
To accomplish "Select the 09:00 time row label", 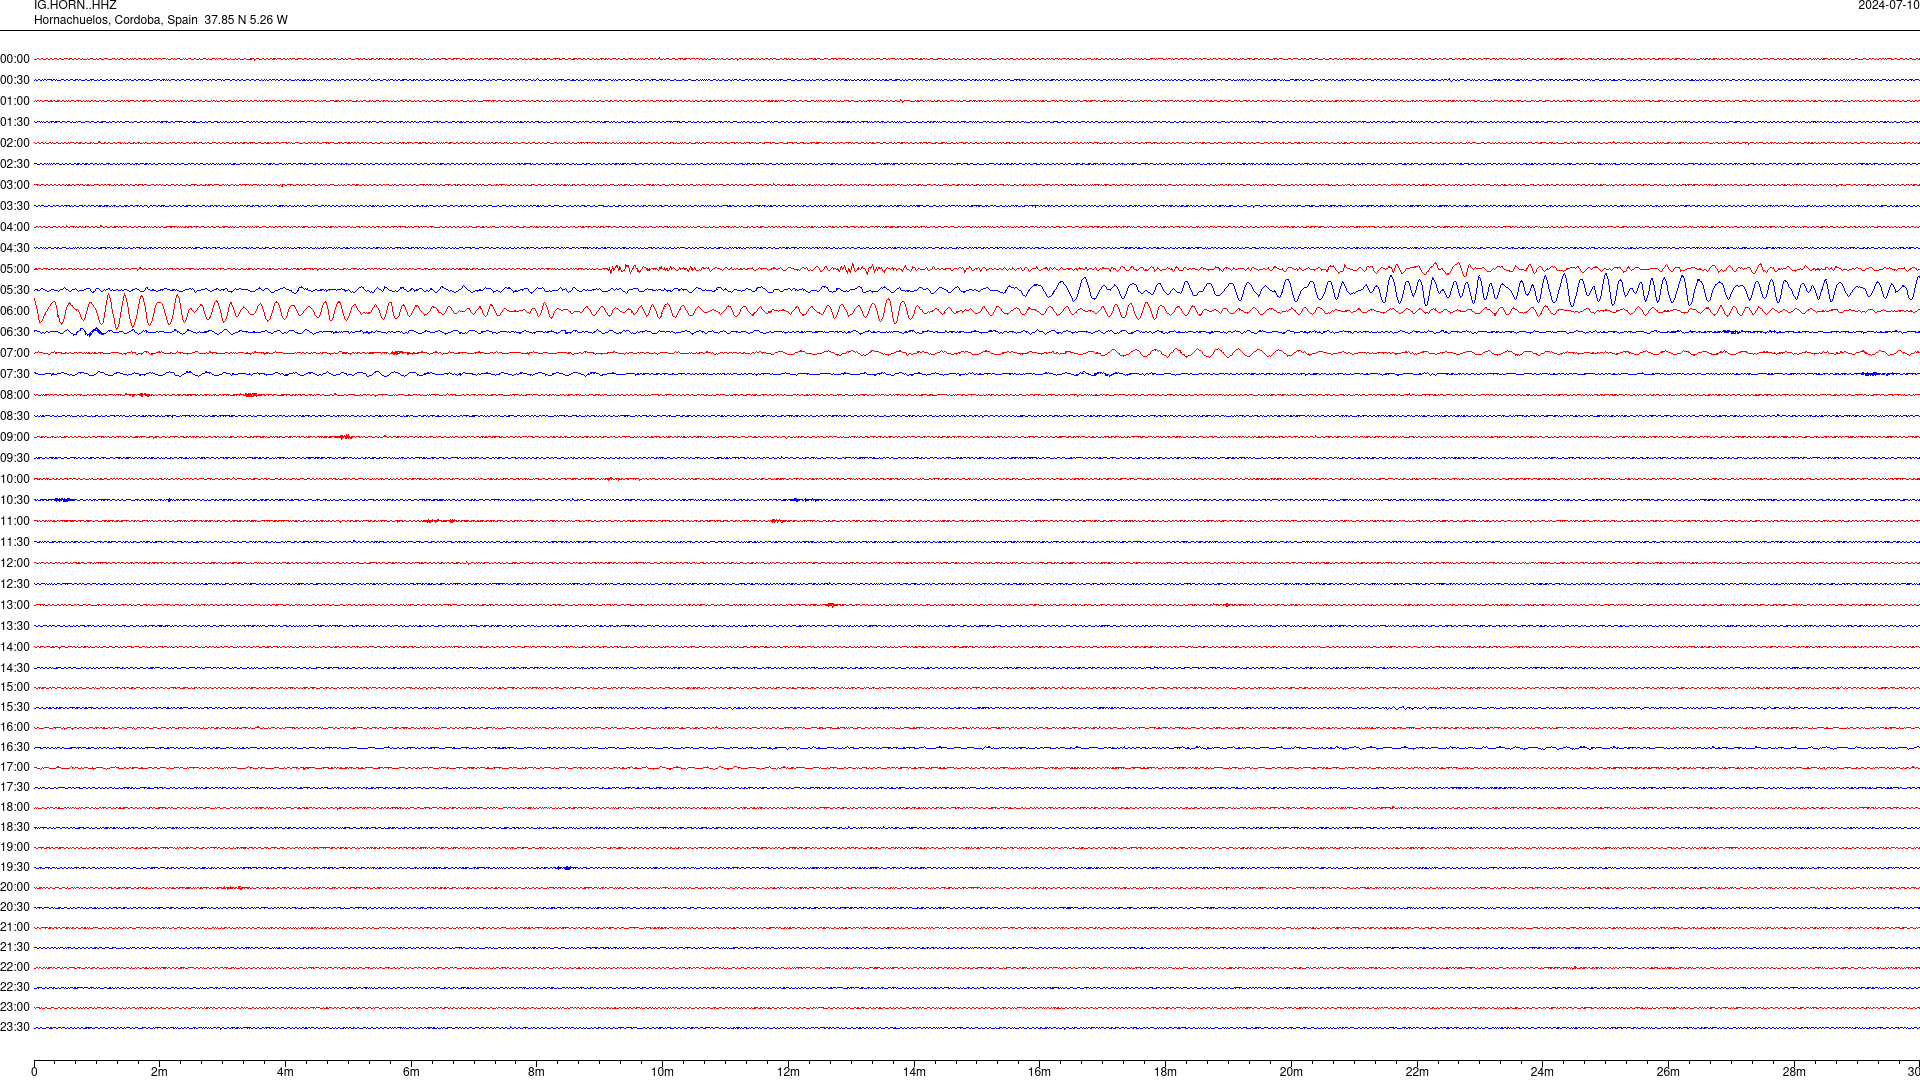I will pyautogui.click(x=15, y=437).
